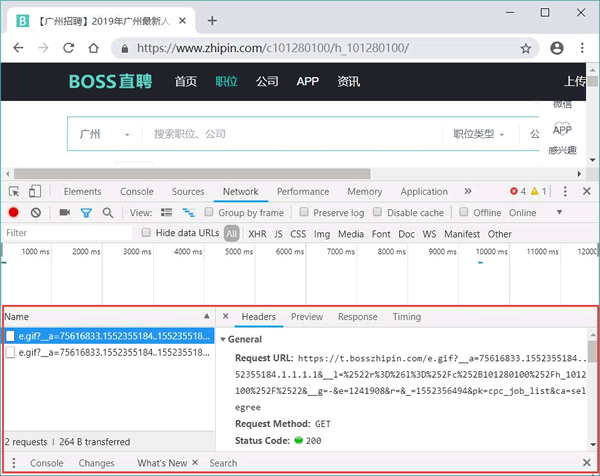The image size is (600, 476).
Task: Close the request details pane
Action: 225,316
